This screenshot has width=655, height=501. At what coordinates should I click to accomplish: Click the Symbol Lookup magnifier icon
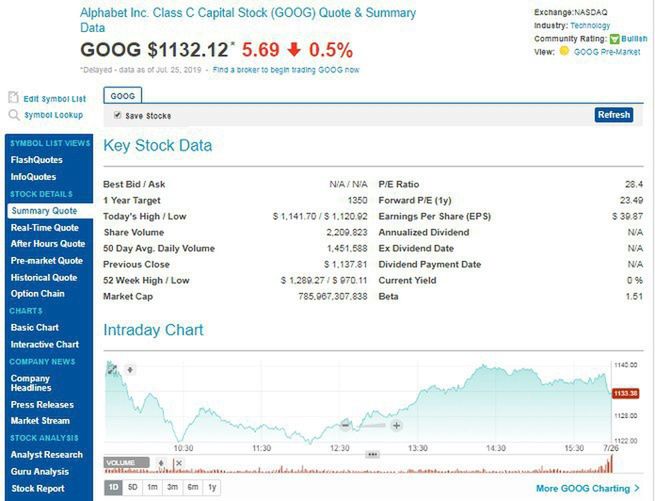coord(14,115)
